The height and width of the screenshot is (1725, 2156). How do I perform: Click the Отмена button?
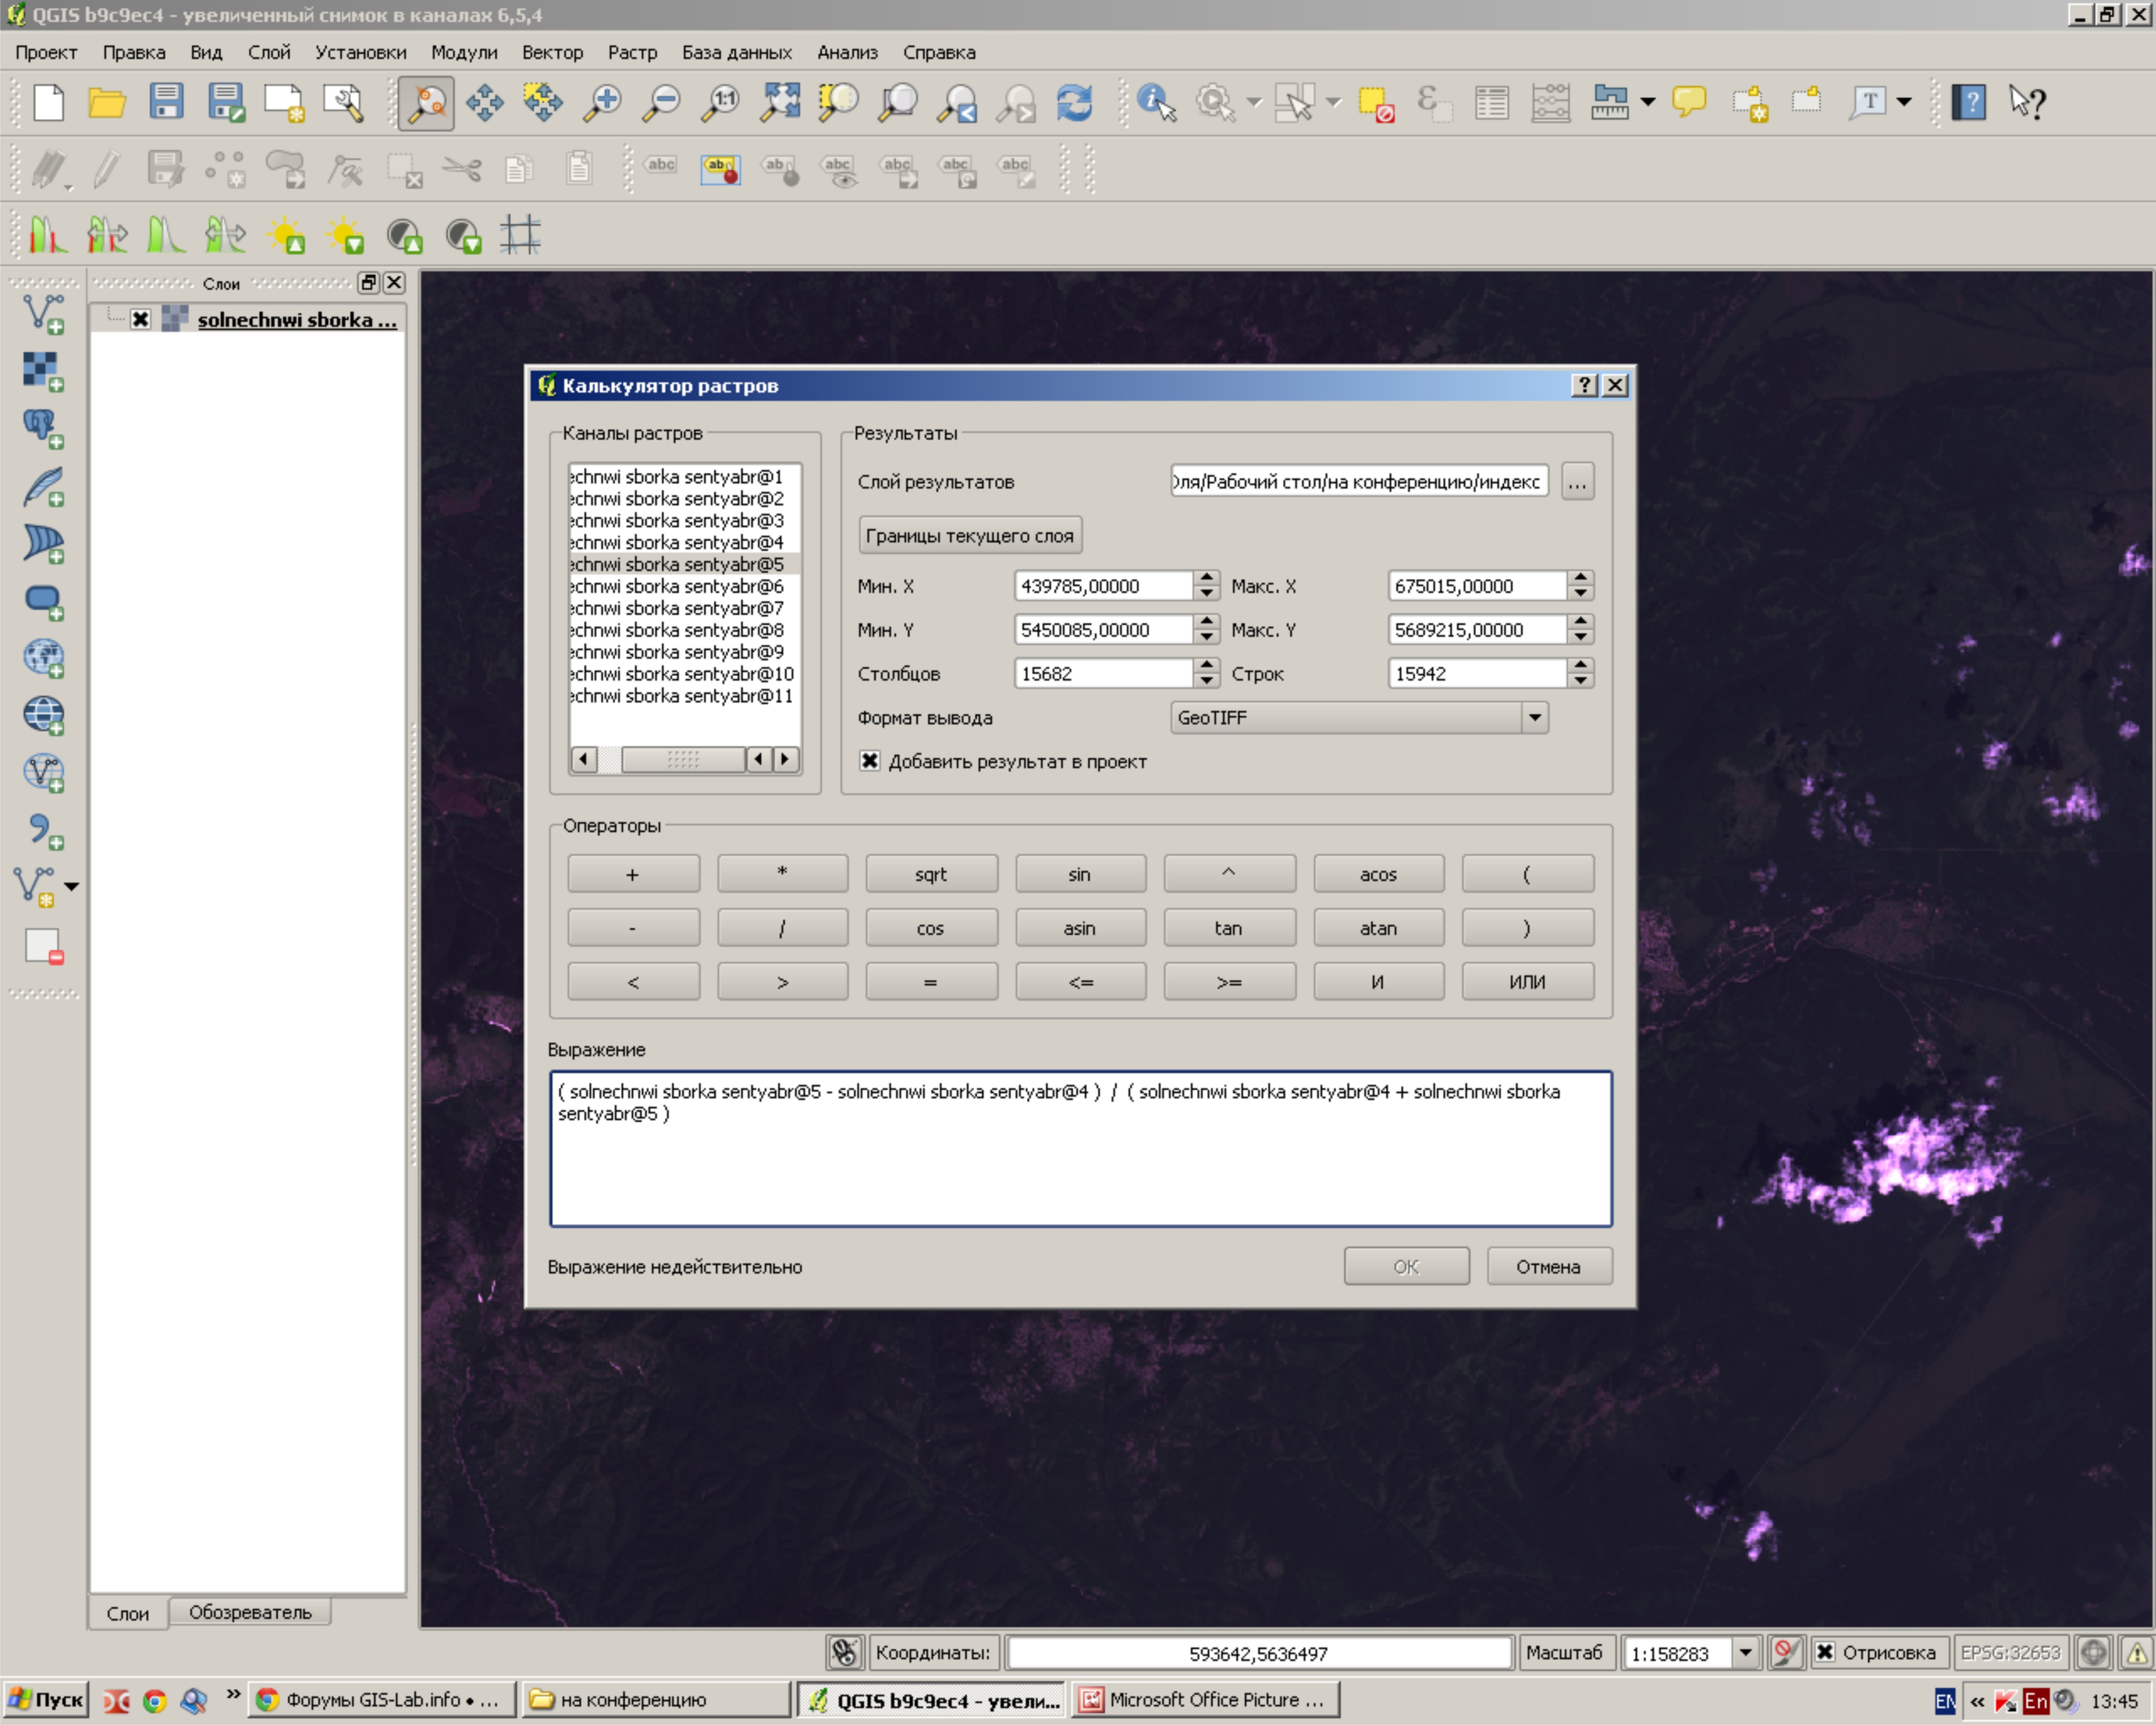click(1547, 1266)
